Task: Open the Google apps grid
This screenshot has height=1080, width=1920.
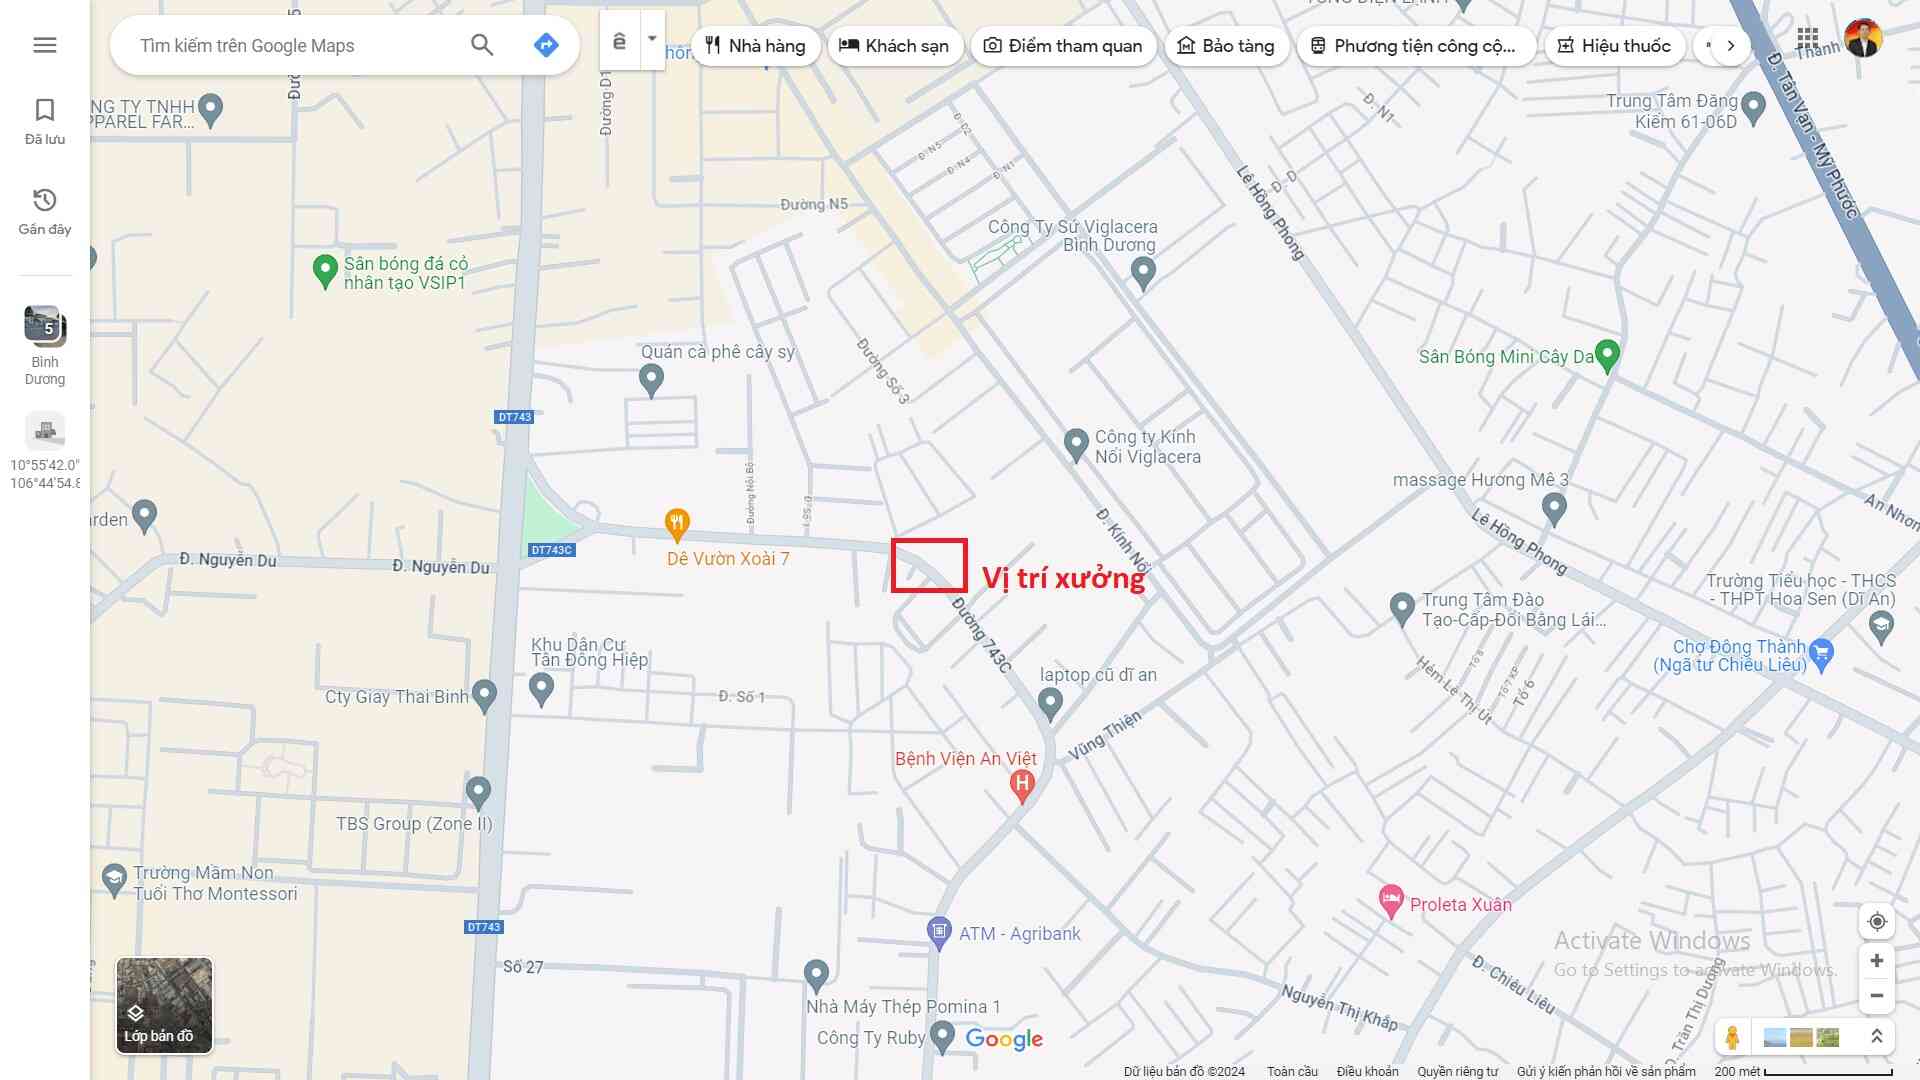Action: (x=1807, y=39)
